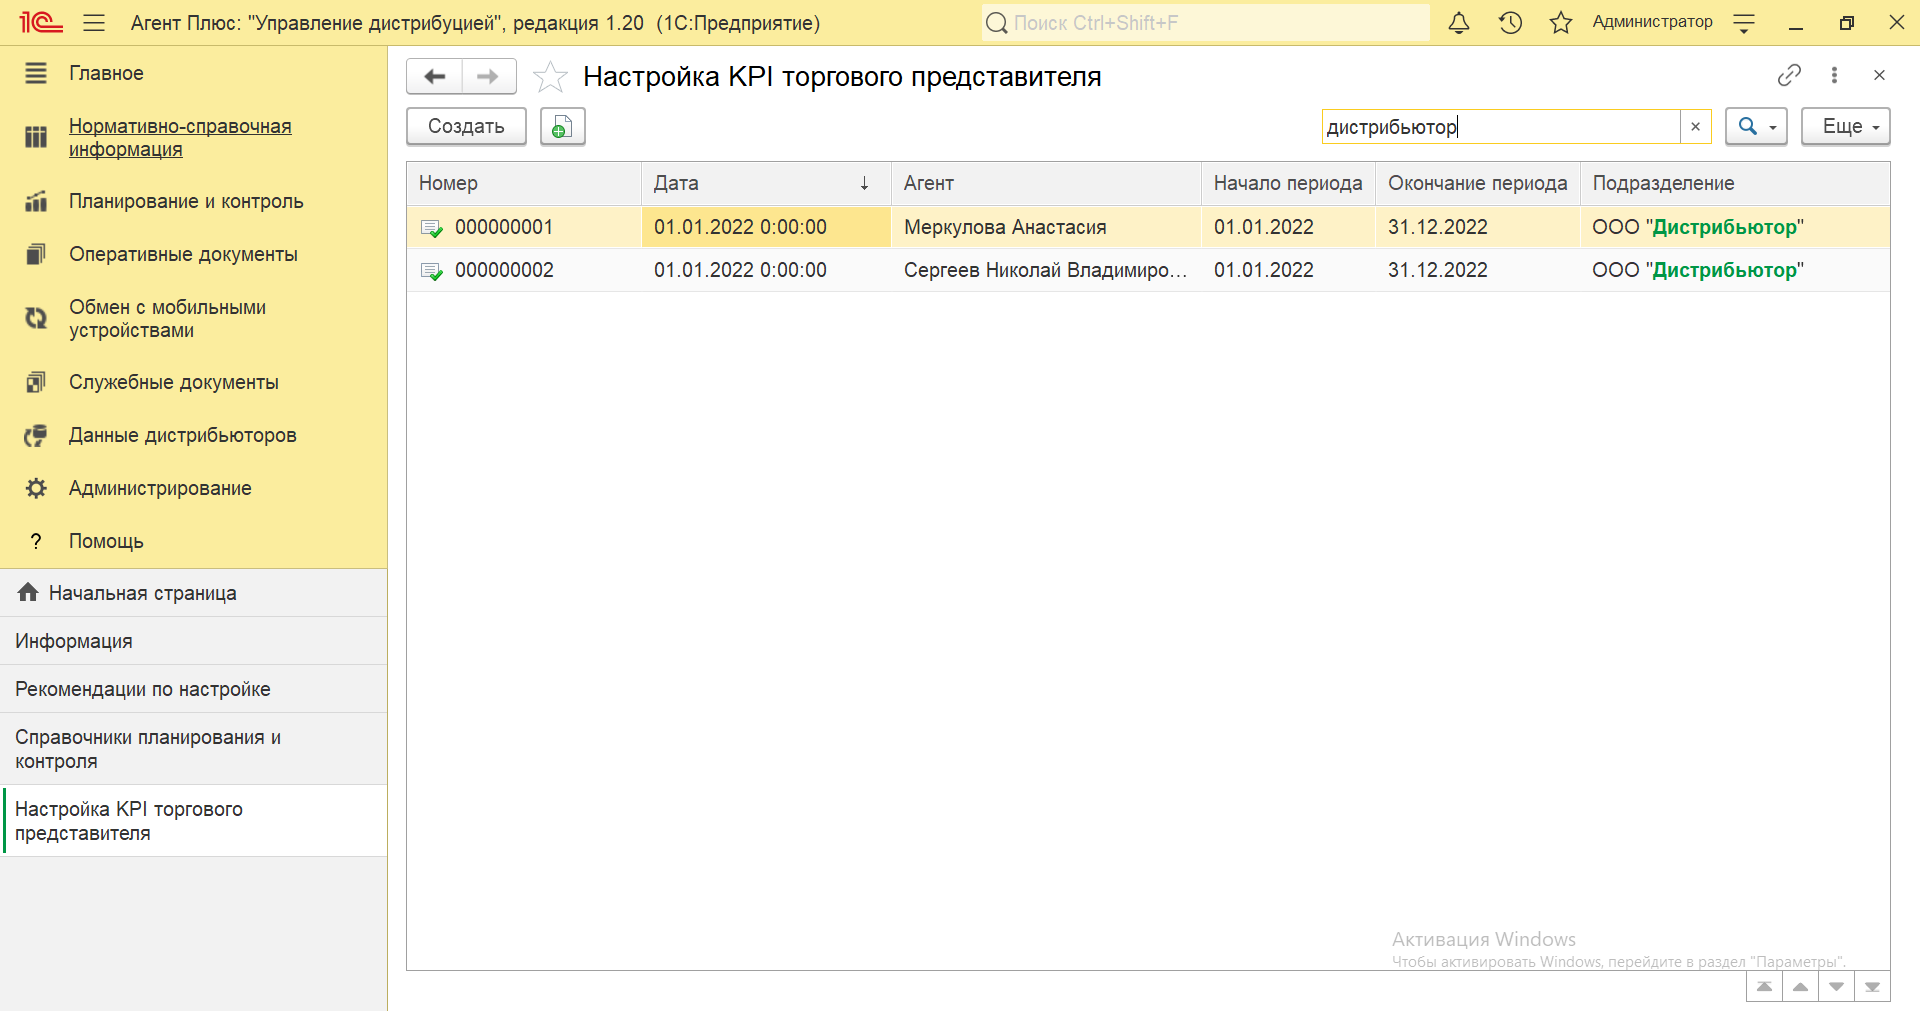Screen dimensions: 1920x1011
Task: Close the Настройка KPI form tab
Action: click(1879, 75)
